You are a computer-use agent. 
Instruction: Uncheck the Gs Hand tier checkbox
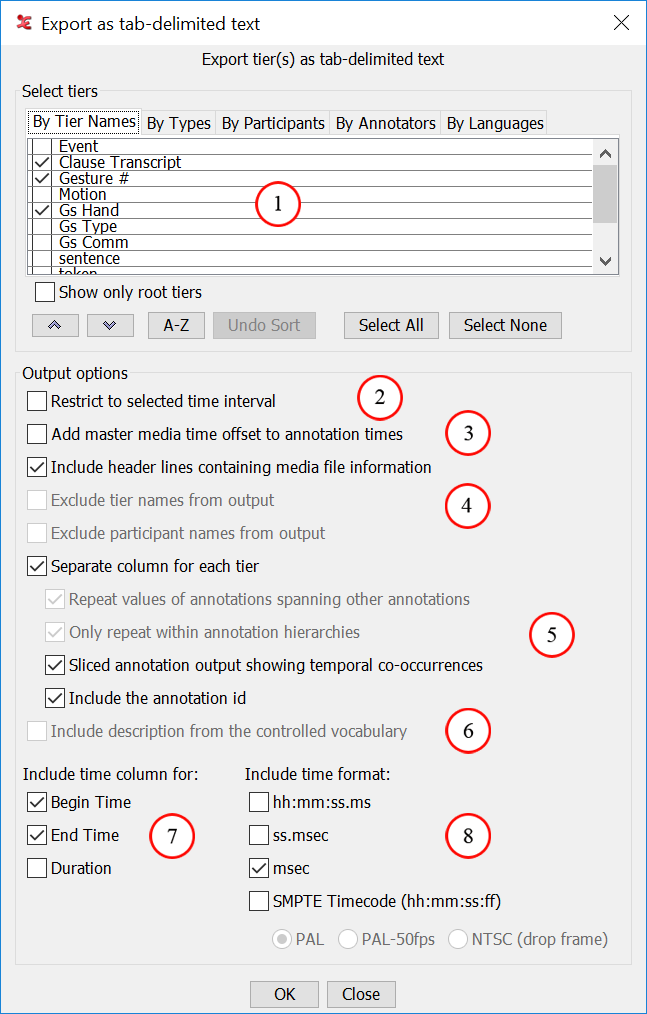[x=41, y=210]
